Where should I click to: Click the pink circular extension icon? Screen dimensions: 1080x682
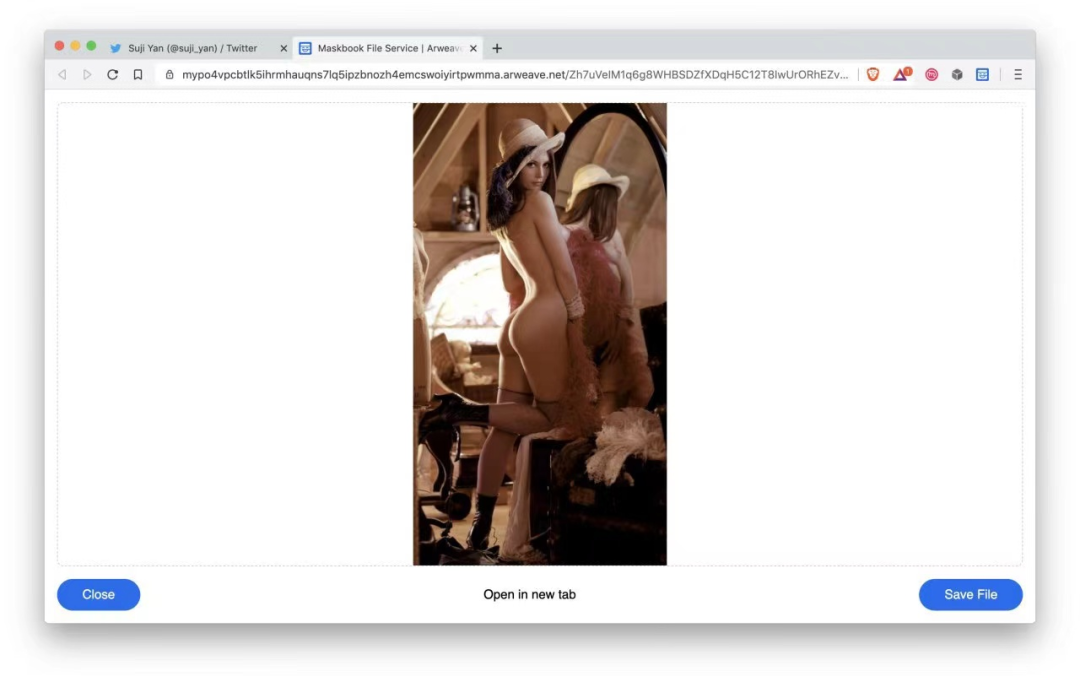[x=931, y=74]
